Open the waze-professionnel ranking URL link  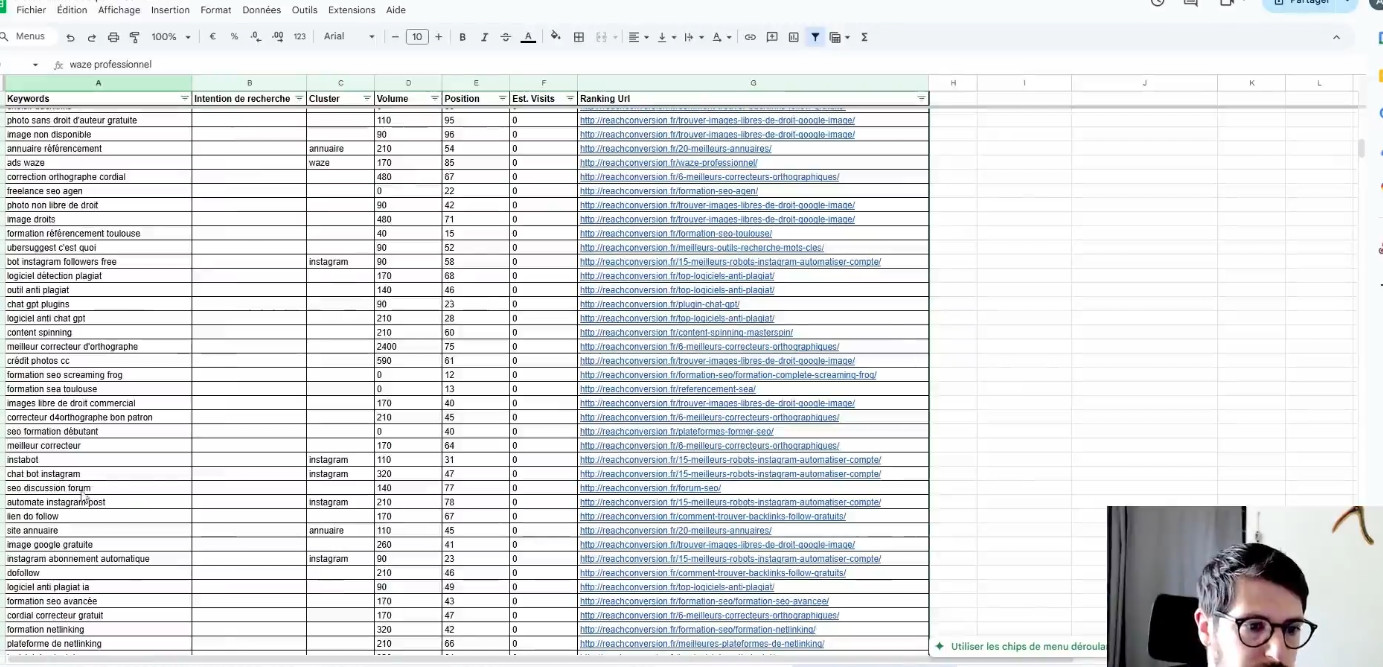[668, 163]
